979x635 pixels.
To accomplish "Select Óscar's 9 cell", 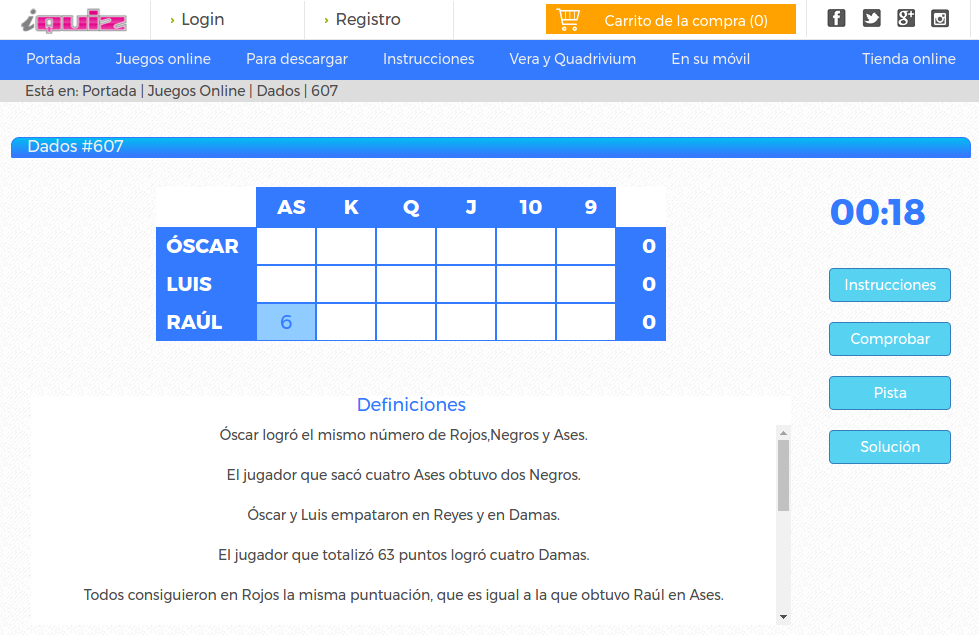I will point(586,246).
